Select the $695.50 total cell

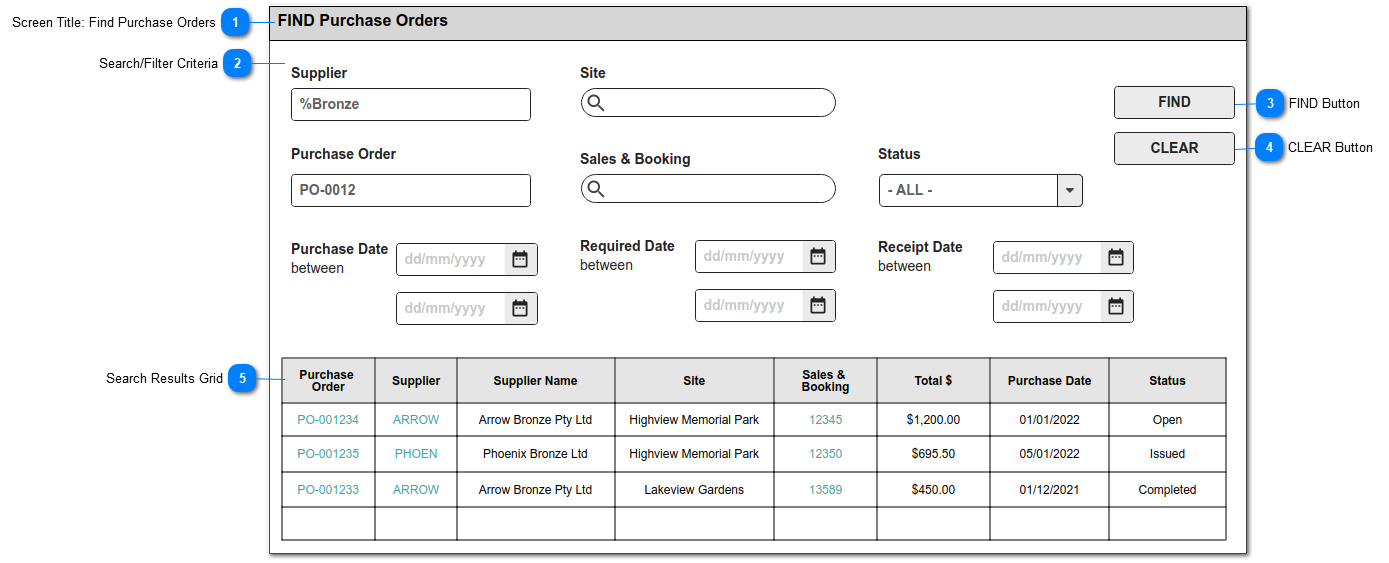click(x=933, y=454)
